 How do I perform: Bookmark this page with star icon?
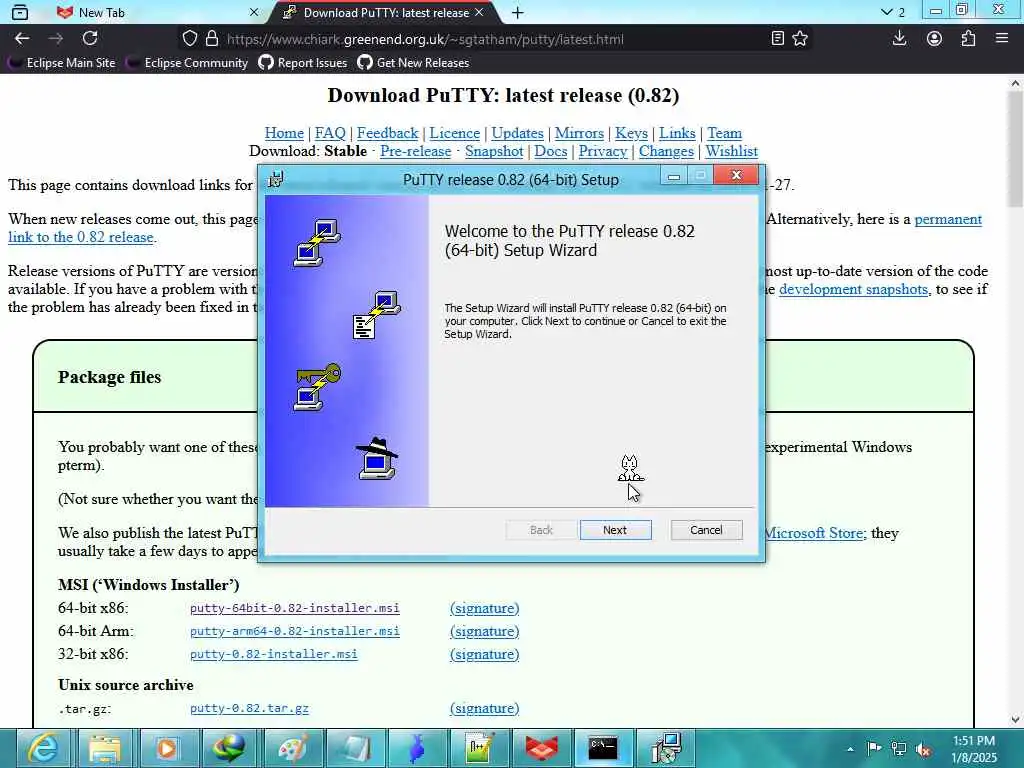click(x=800, y=39)
